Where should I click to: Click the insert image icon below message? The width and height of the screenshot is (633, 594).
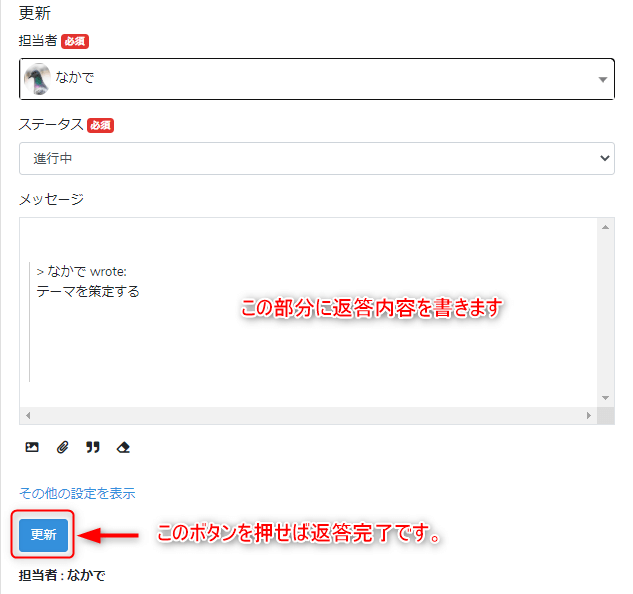coord(32,447)
